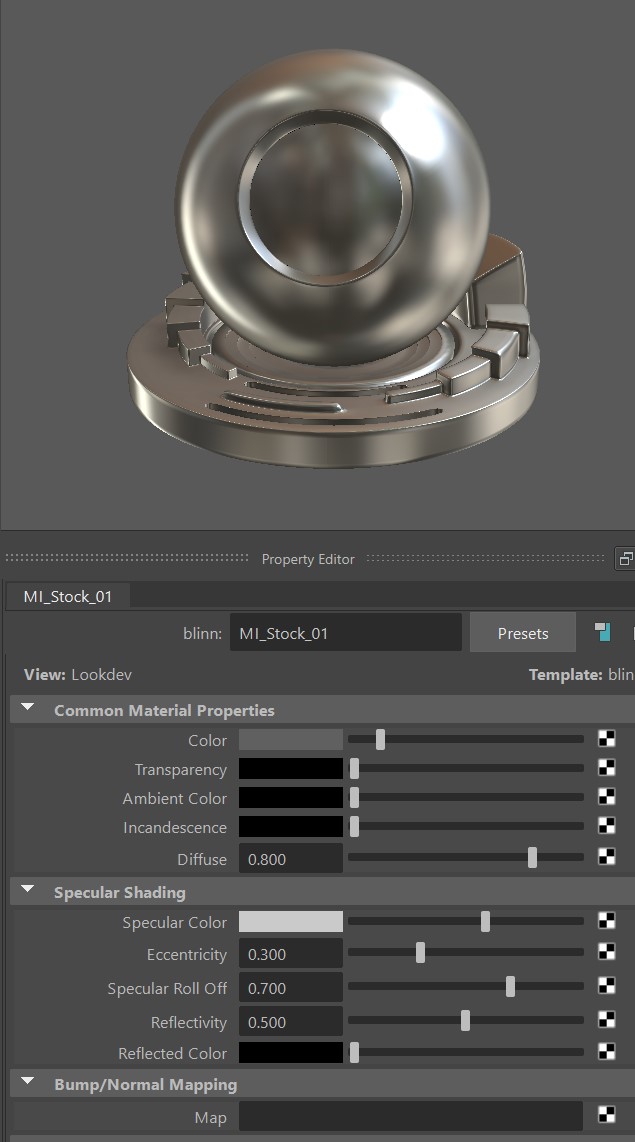This screenshot has height=1142, width=635.
Task: Click the Reflected Color label
Action: [x=173, y=1053]
